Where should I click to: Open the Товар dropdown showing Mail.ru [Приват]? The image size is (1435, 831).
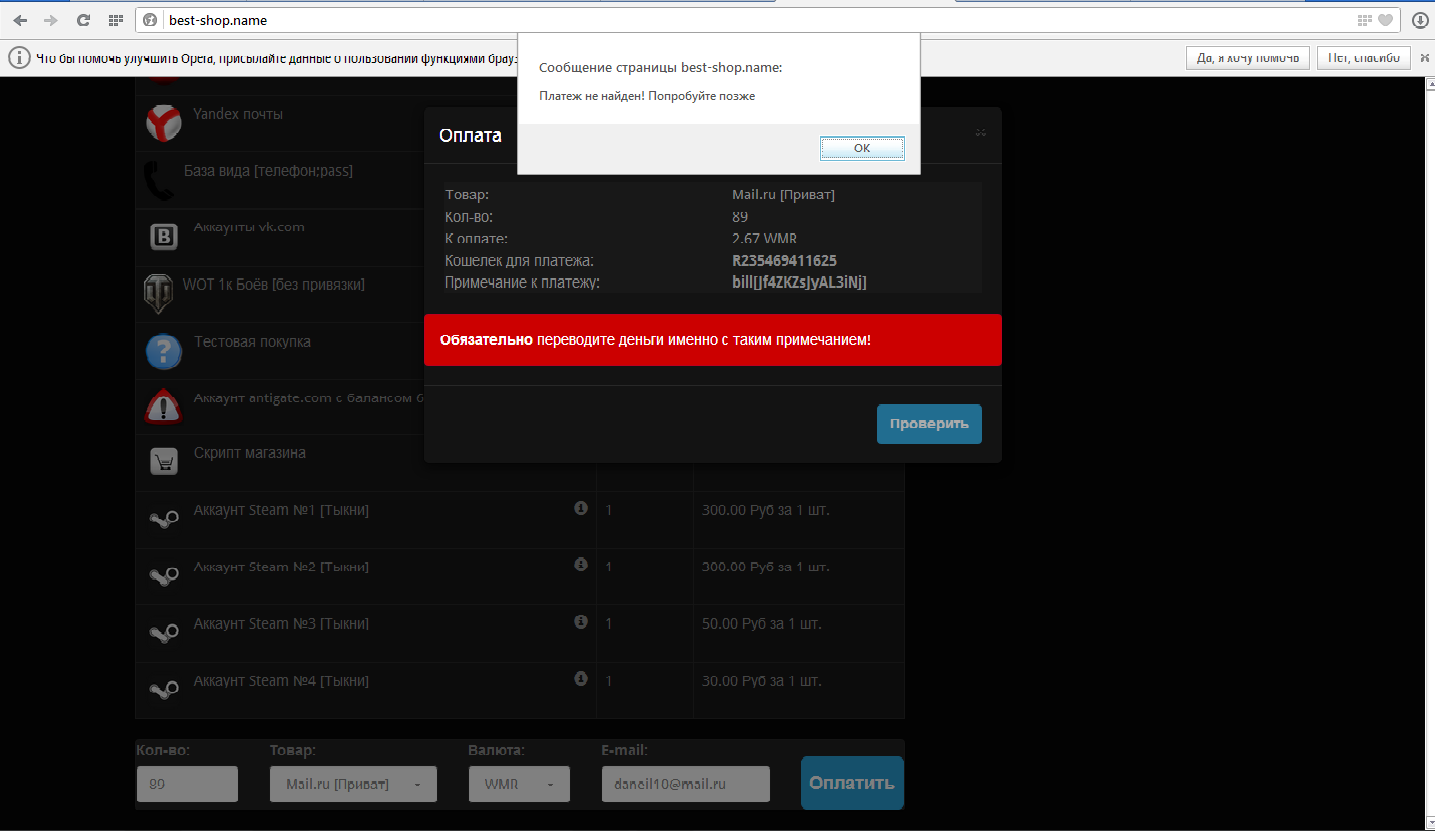353,784
